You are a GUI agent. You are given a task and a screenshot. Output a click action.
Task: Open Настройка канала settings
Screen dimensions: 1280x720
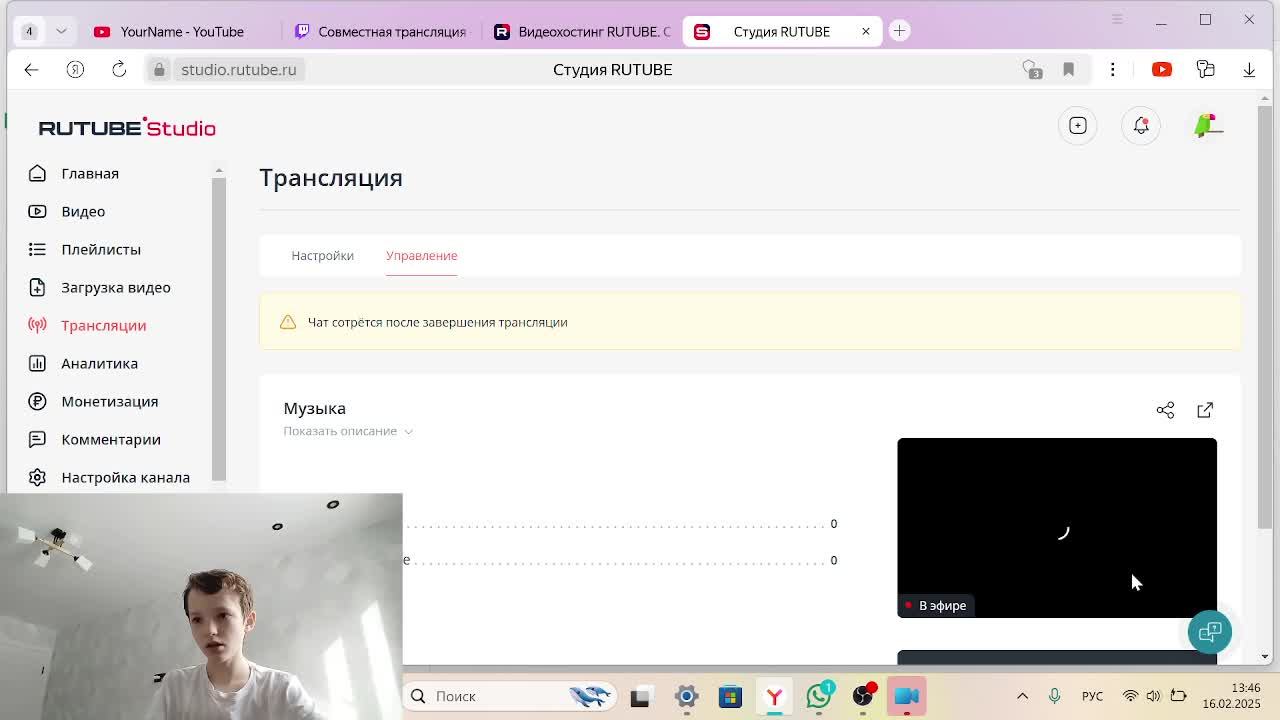(125, 477)
